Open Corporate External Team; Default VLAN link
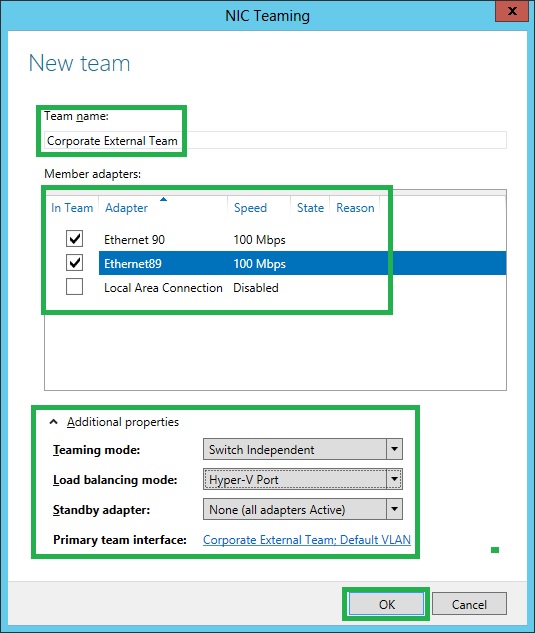The width and height of the screenshot is (535, 633). click(307, 540)
